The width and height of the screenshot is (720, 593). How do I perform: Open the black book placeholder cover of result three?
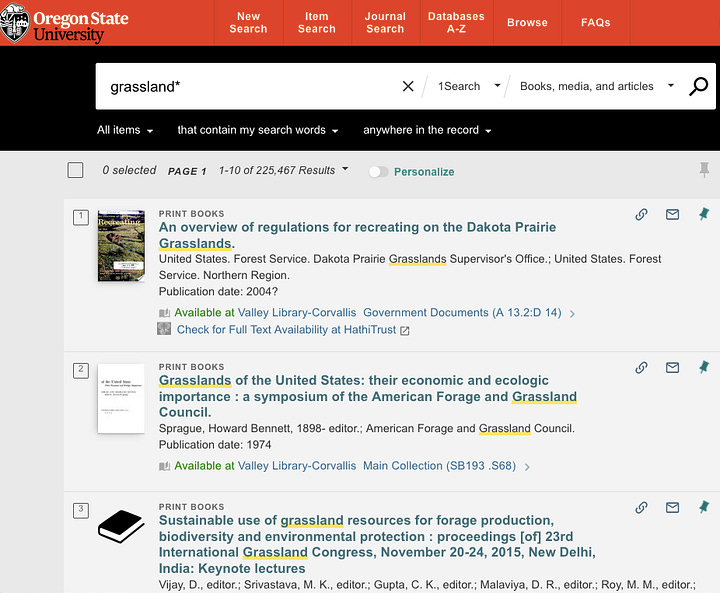121,526
